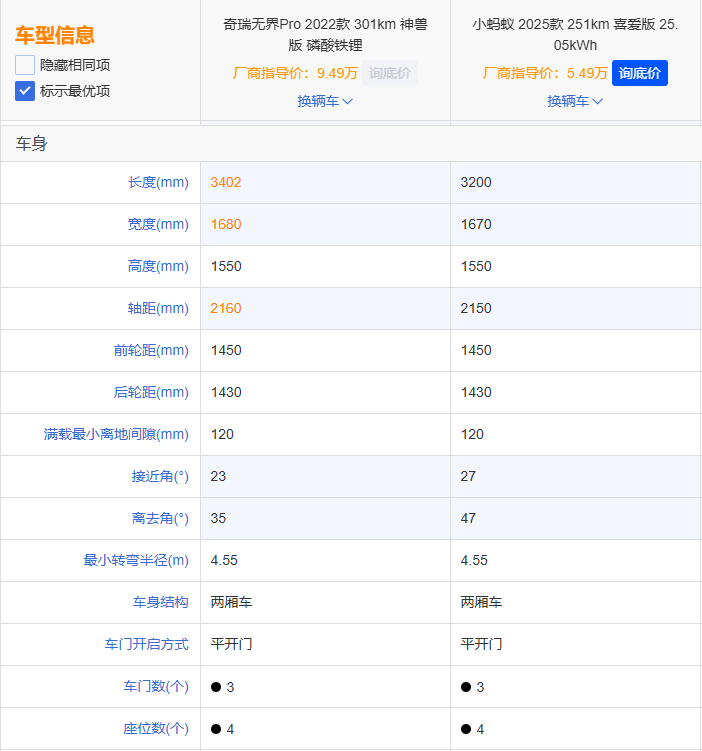Click the 轴距(mm) parameter label
702x751 pixels.
click(x=158, y=308)
